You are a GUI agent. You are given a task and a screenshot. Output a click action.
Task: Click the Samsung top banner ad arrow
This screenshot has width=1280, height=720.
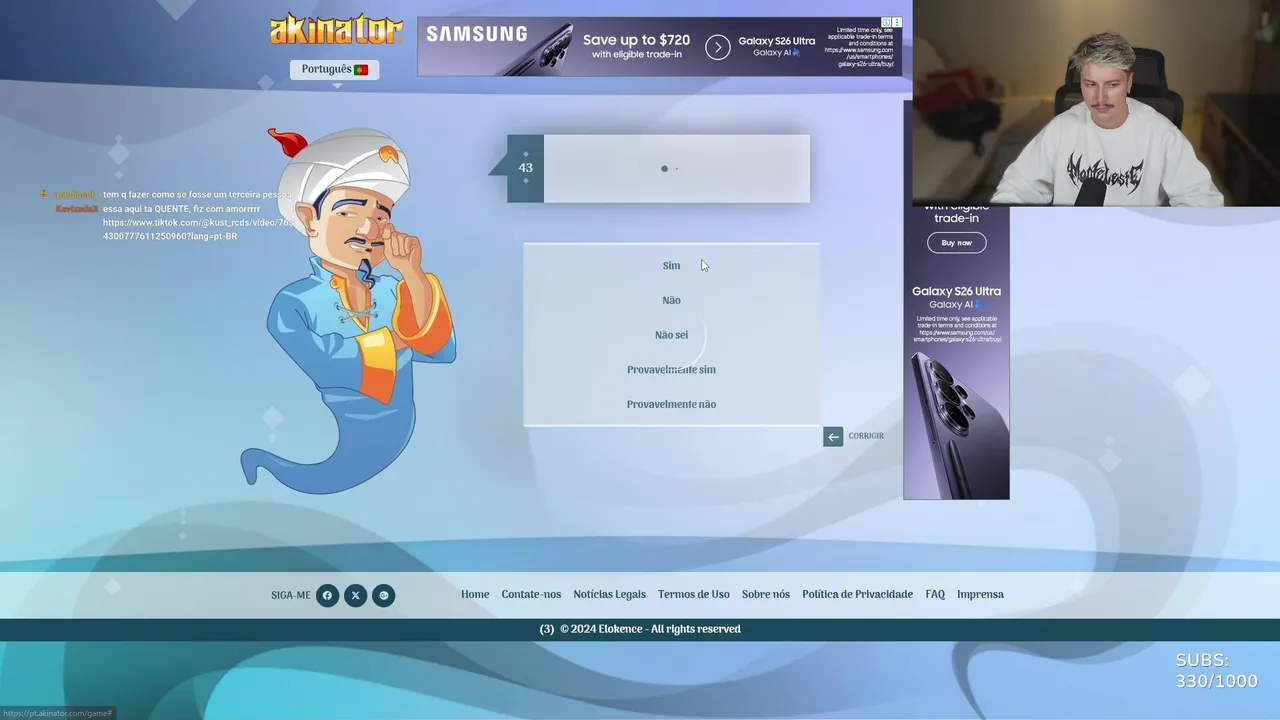pyautogui.click(x=718, y=47)
